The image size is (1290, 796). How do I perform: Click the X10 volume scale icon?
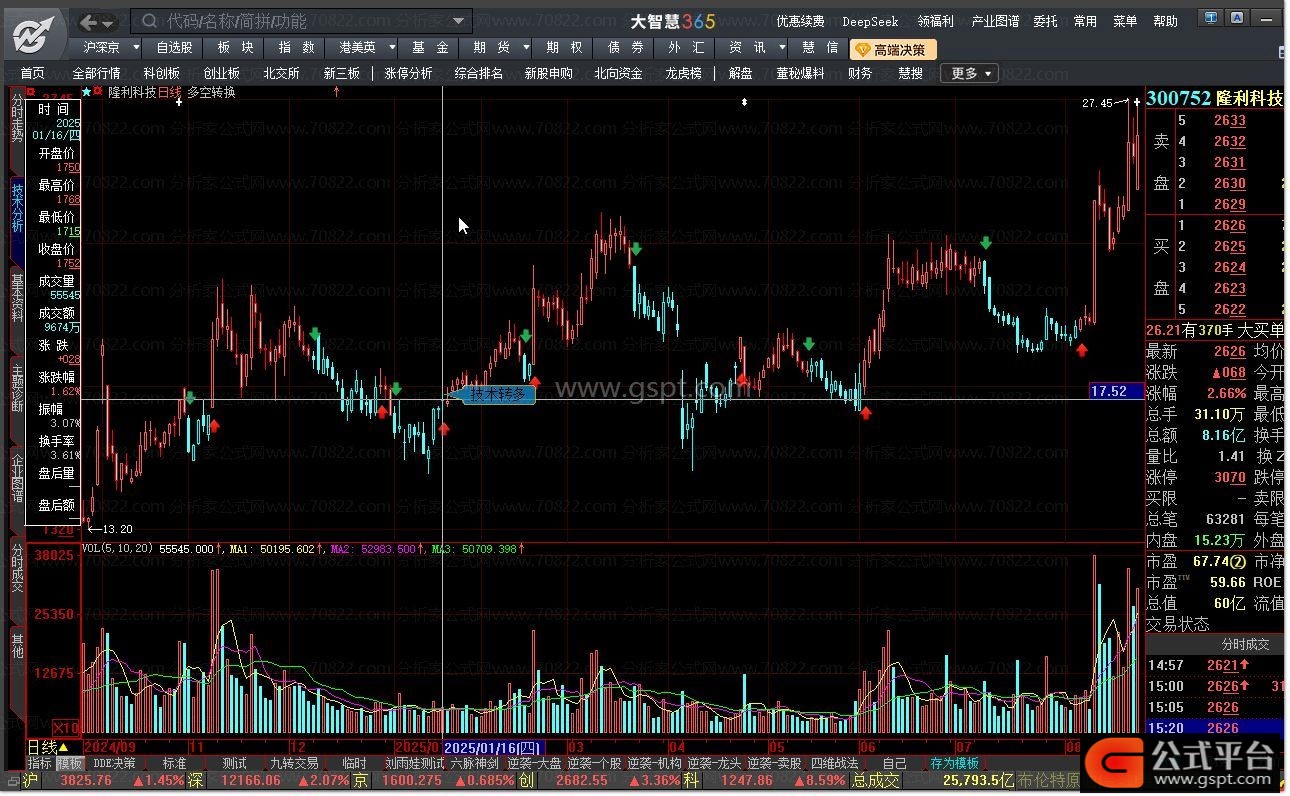tap(66, 727)
